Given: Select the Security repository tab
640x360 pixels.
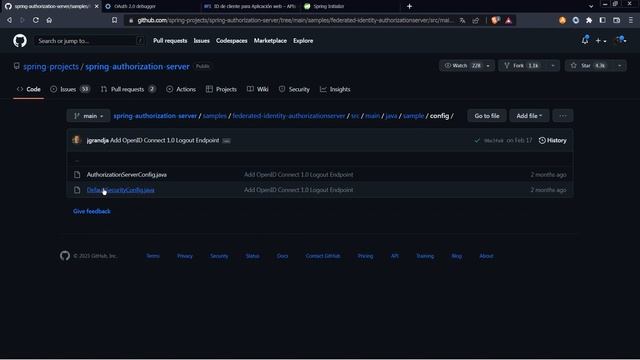Looking at the screenshot, I should 294,89.
